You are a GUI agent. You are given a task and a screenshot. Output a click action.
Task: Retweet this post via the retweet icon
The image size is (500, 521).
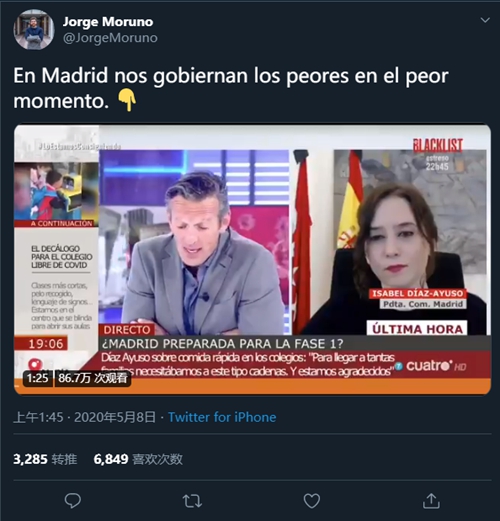coord(192,501)
